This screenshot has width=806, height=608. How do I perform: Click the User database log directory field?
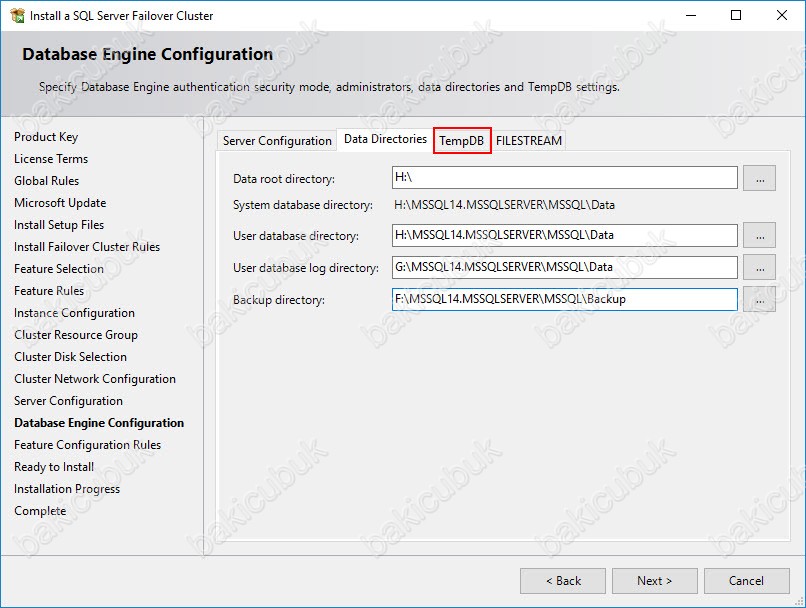click(x=564, y=267)
